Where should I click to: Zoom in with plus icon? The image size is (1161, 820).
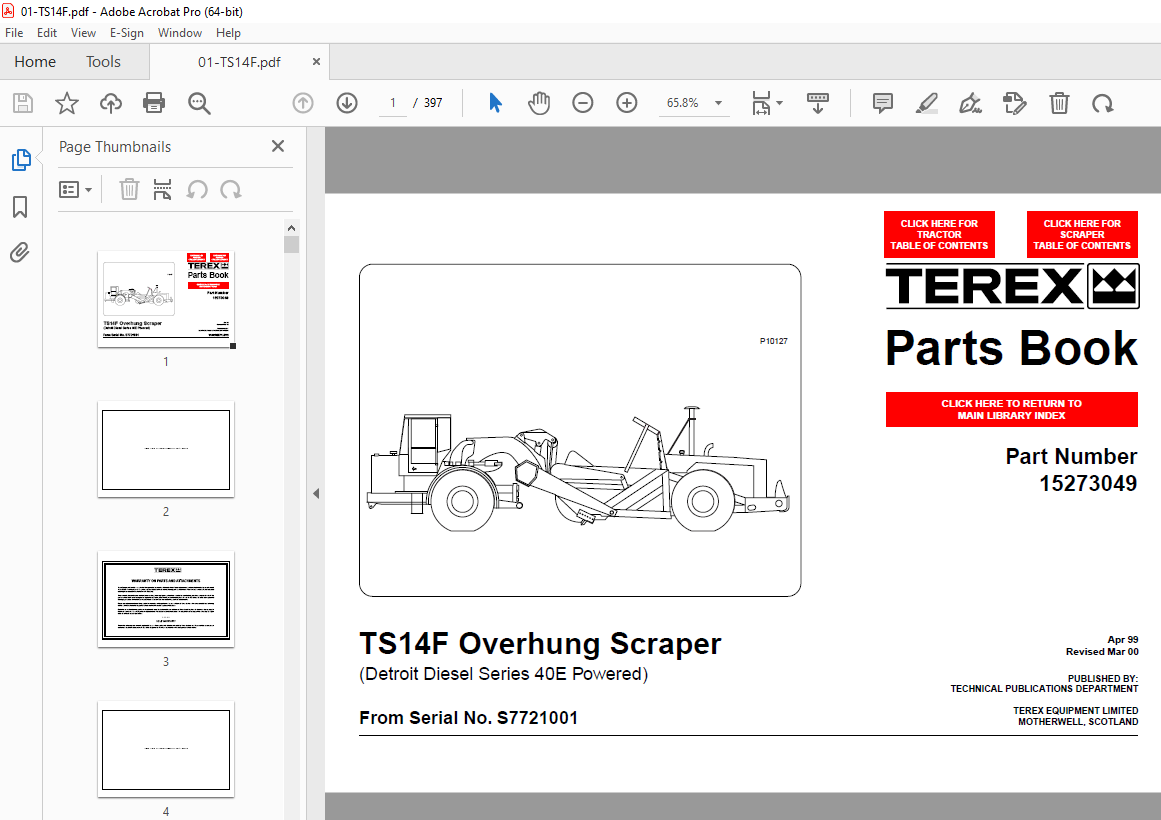[x=626, y=103]
